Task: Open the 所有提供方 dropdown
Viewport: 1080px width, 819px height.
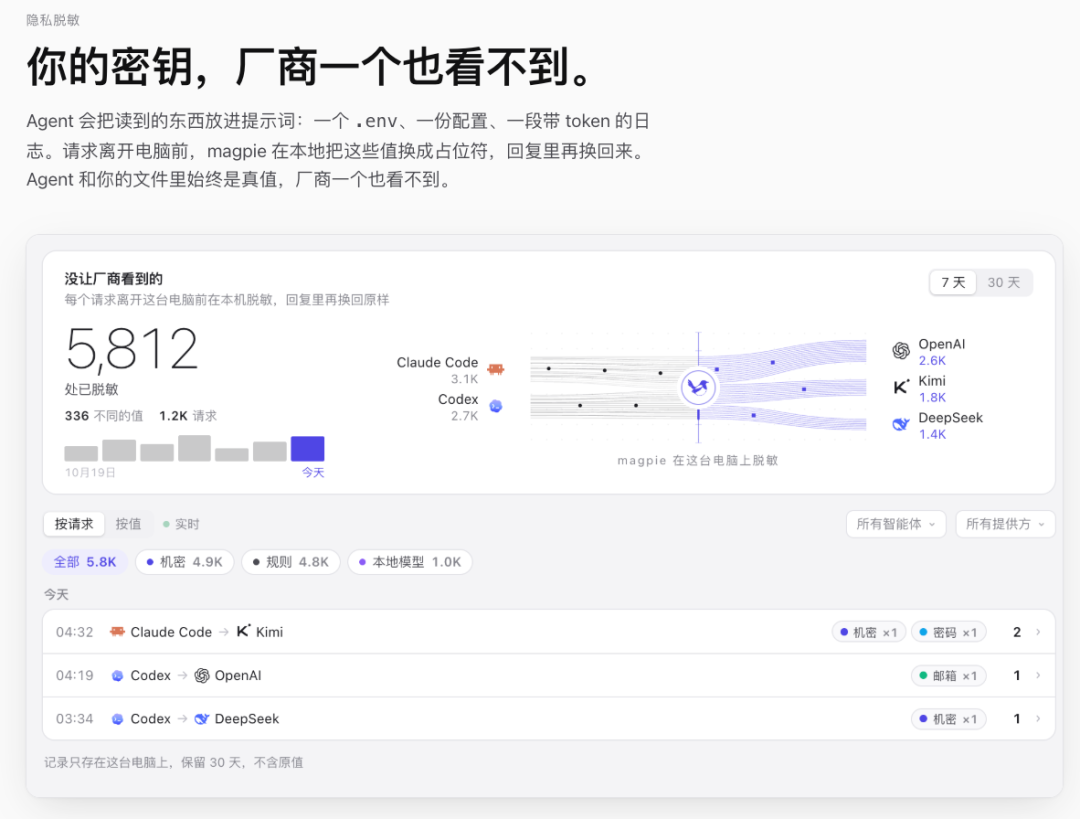Action: tap(1005, 524)
